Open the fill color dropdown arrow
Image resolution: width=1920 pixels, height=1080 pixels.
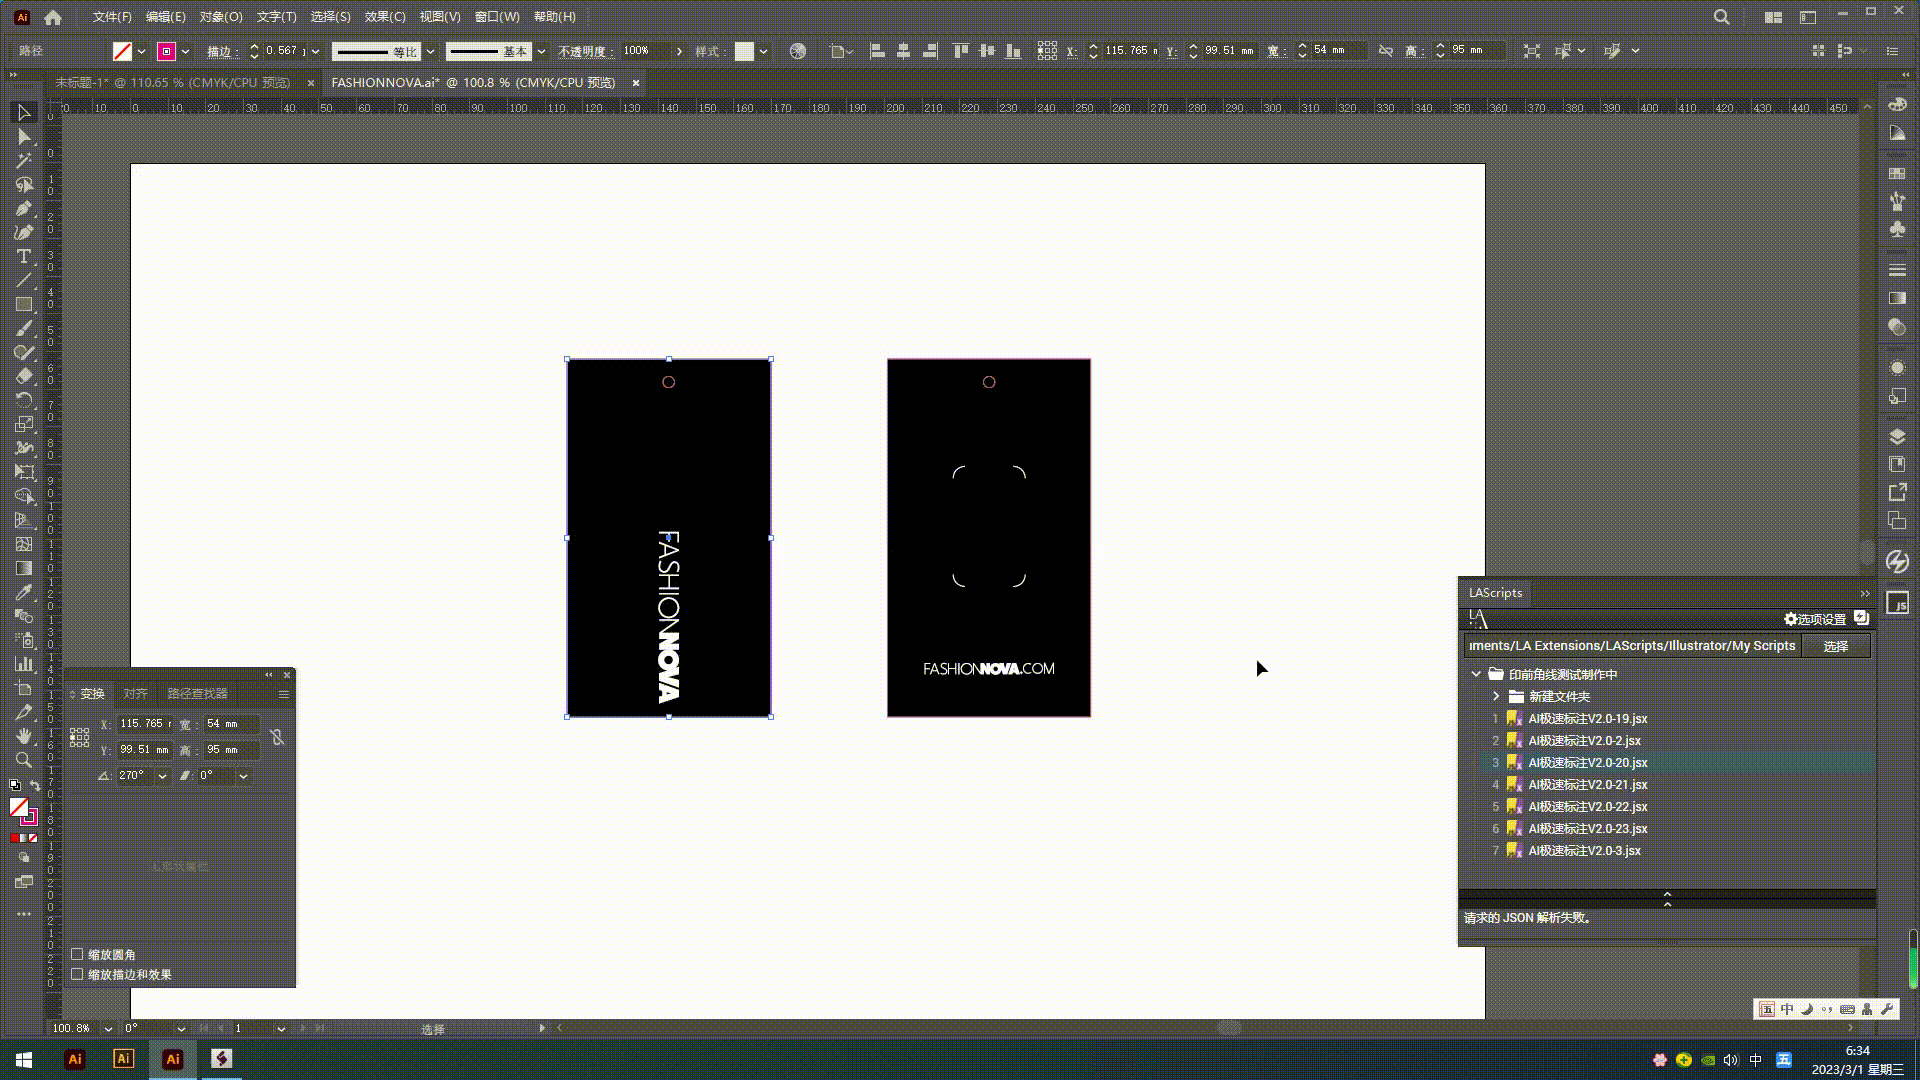(141, 51)
